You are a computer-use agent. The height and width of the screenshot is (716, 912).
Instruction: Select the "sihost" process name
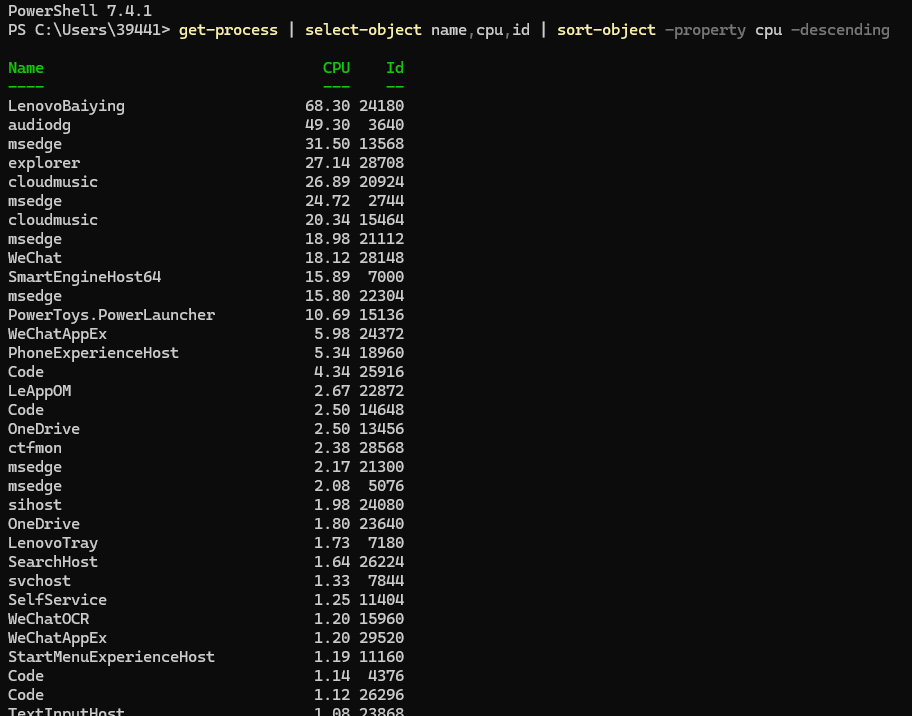[x=35, y=505]
